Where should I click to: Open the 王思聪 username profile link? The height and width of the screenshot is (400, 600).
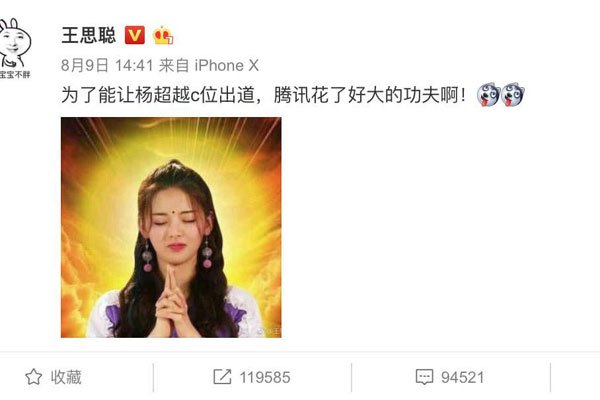click(x=88, y=35)
